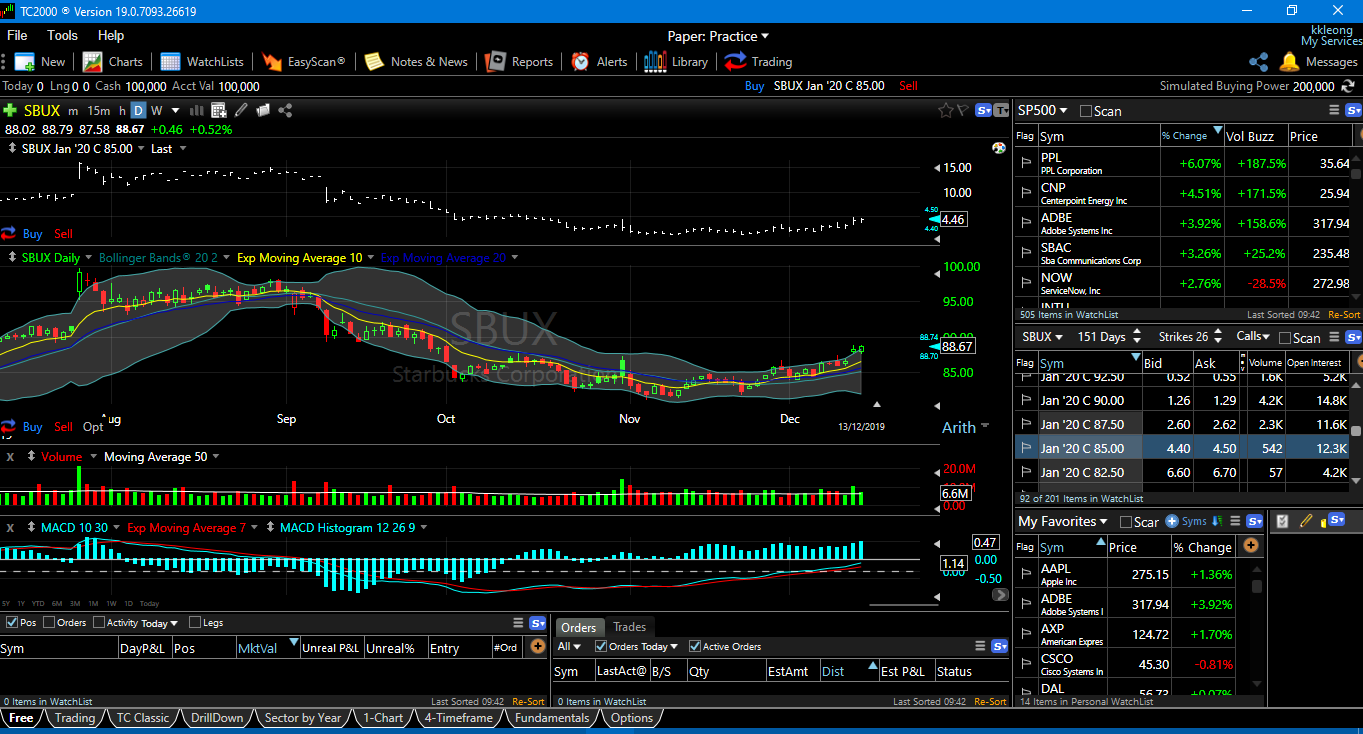Switch to the TC Classic layout tab
This screenshot has height=734, width=1363.
pos(143,718)
